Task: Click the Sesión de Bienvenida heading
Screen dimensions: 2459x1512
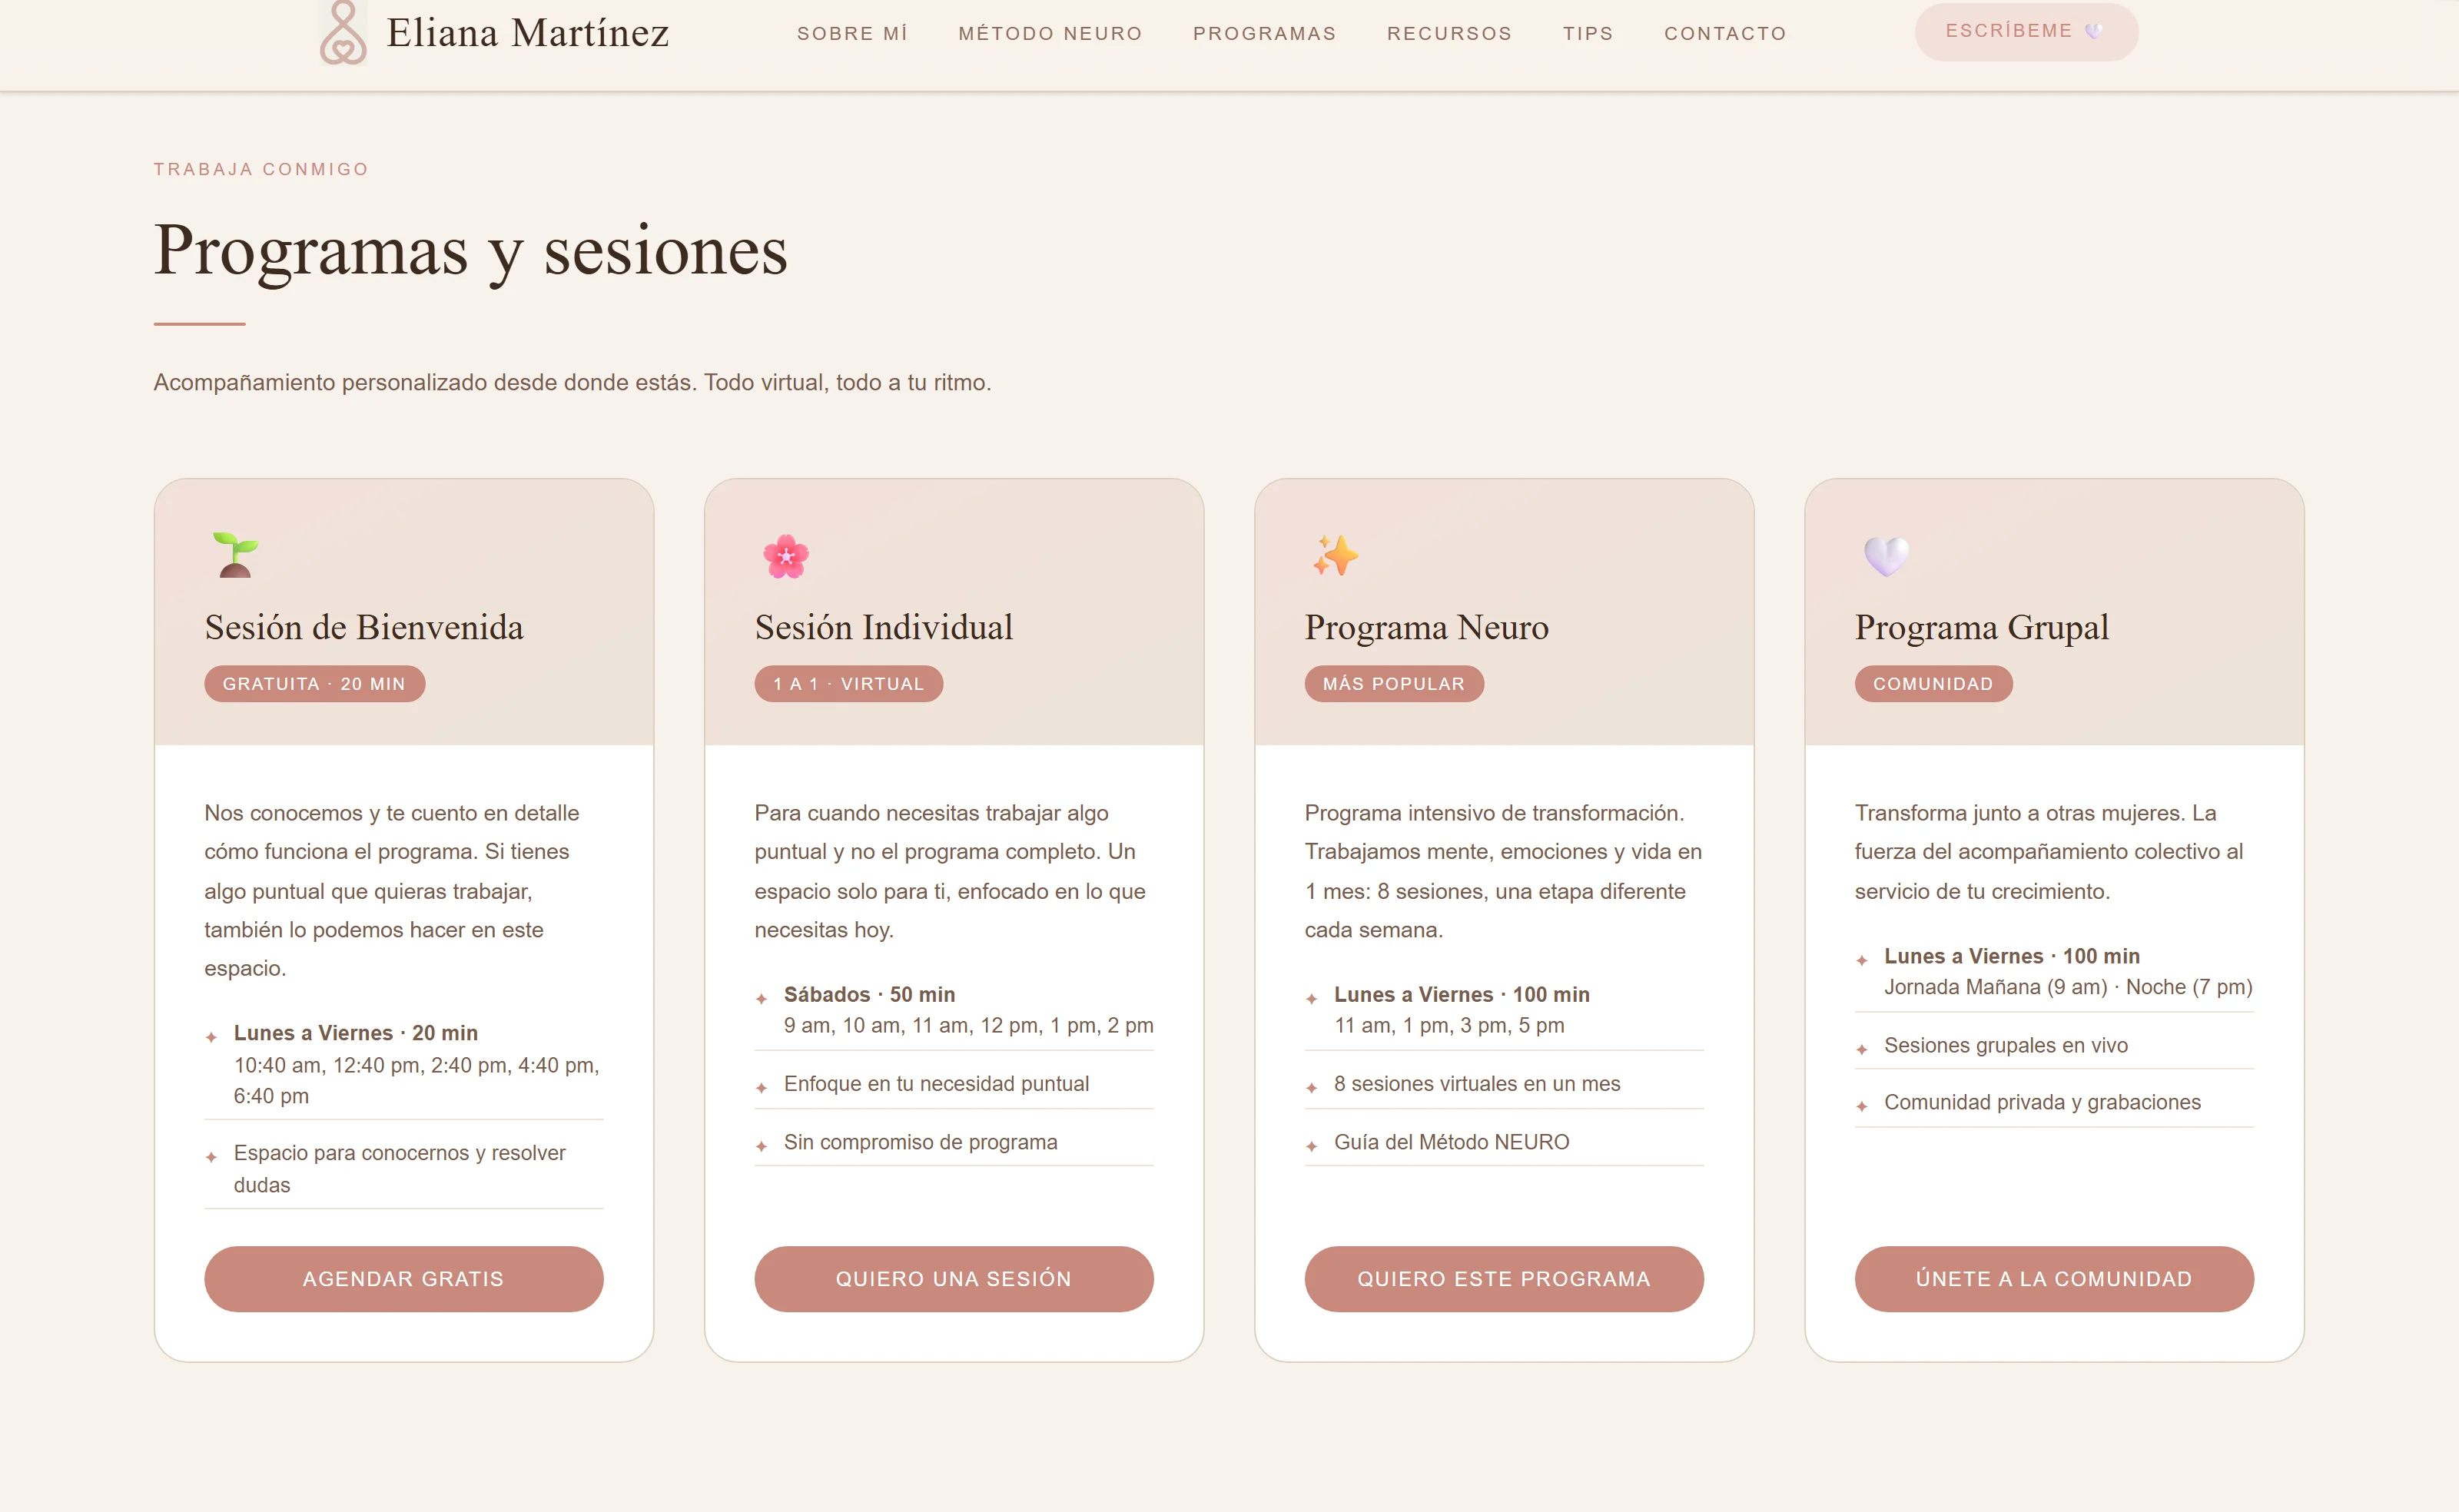Action: coord(364,628)
